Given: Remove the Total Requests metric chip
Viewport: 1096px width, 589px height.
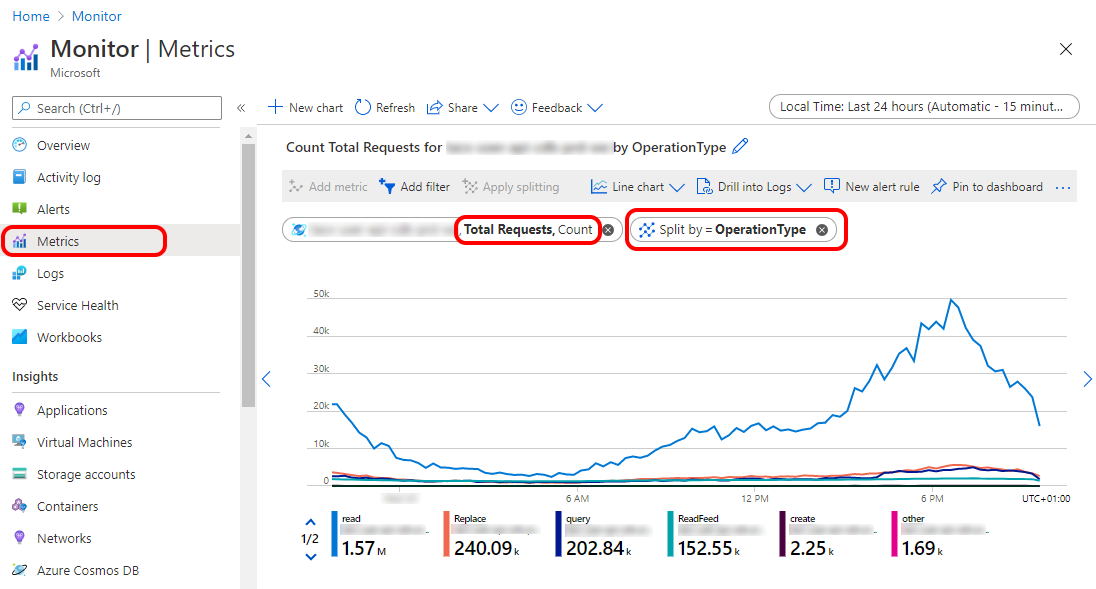Looking at the screenshot, I should (x=608, y=230).
